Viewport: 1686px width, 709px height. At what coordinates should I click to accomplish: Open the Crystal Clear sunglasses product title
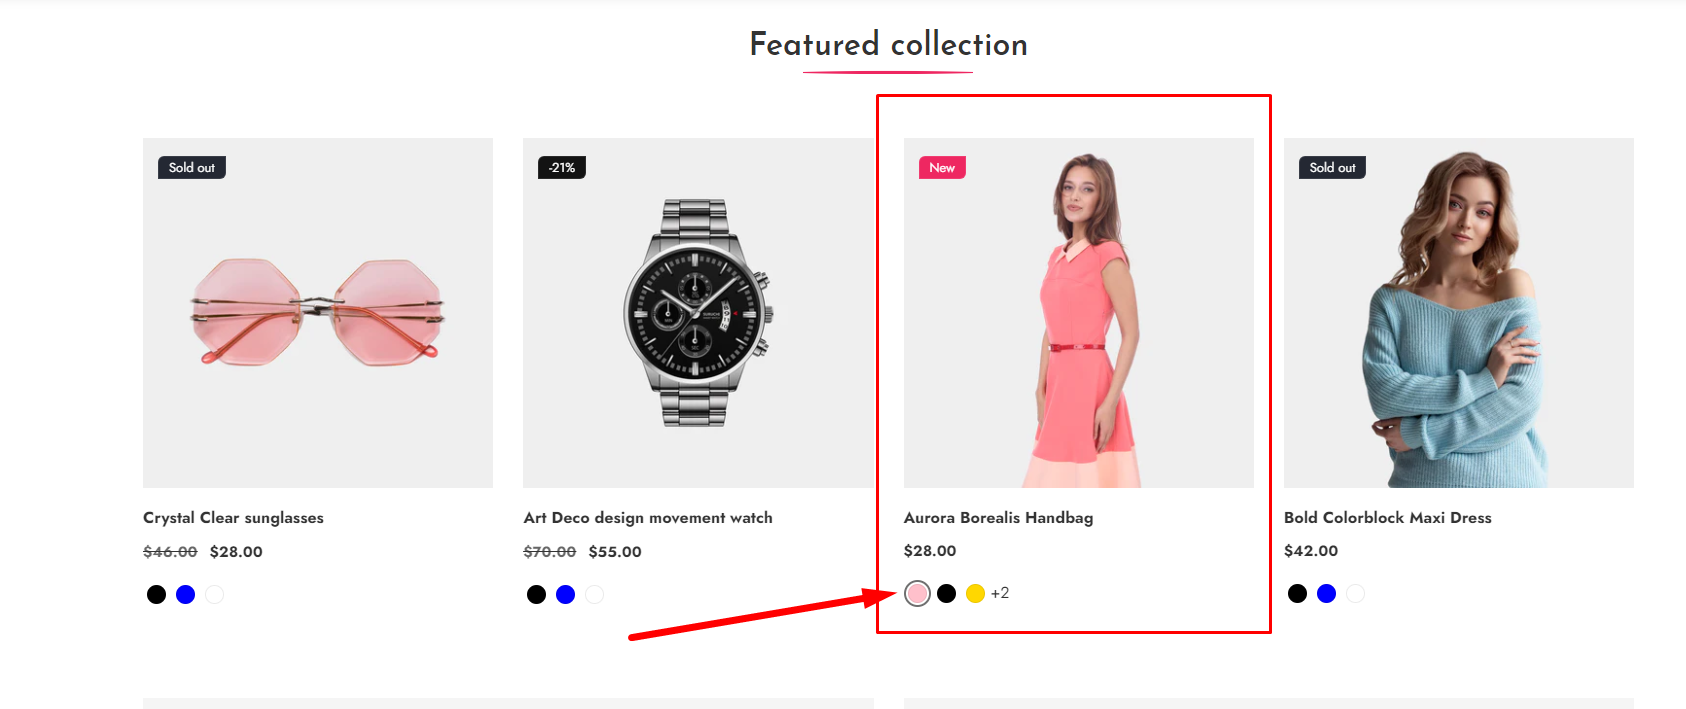pyautogui.click(x=233, y=518)
